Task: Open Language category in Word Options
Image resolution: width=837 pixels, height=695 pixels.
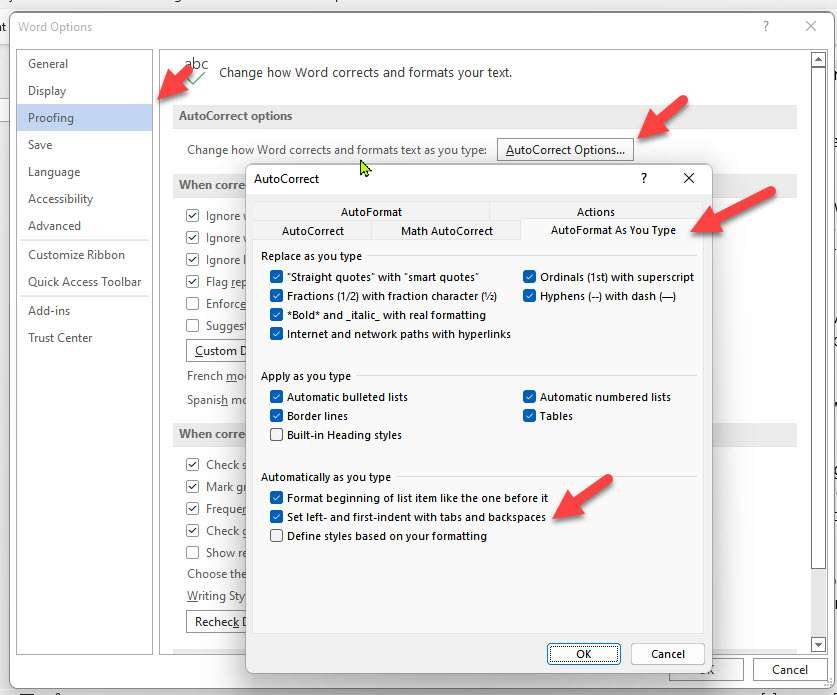Action: point(84,172)
